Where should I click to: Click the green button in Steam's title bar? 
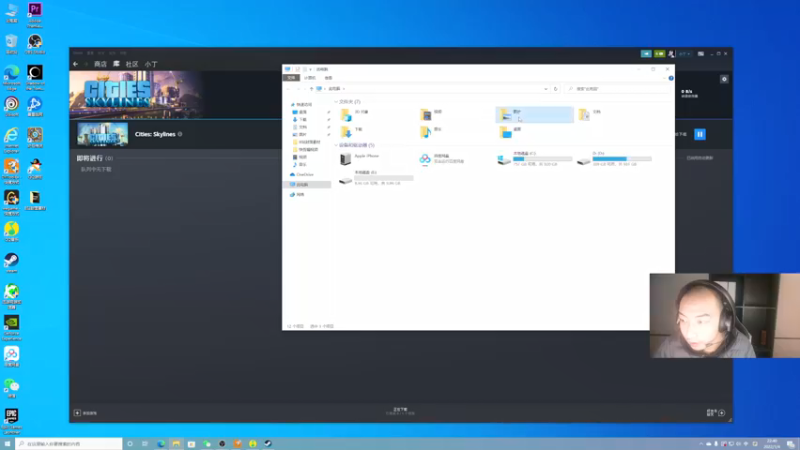click(659, 54)
